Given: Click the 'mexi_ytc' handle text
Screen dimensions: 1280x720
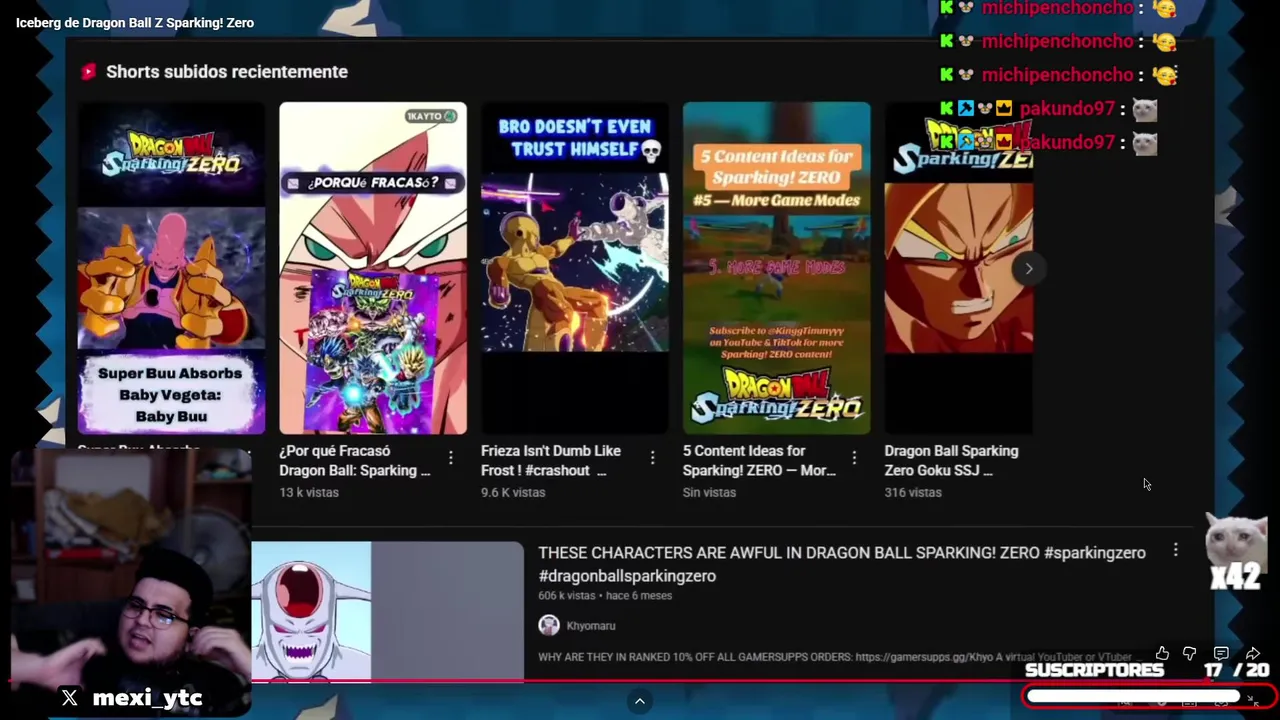Looking at the screenshot, I should click(x=148, y=698).
